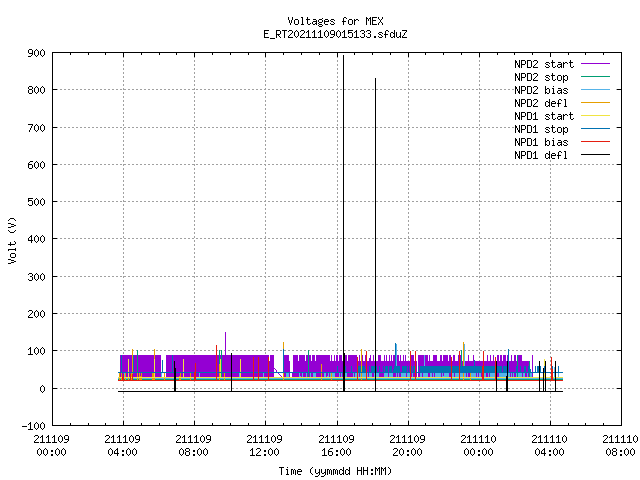
Task: Click the orange line sample beside NPD2 defl
Action: (596, 103)
